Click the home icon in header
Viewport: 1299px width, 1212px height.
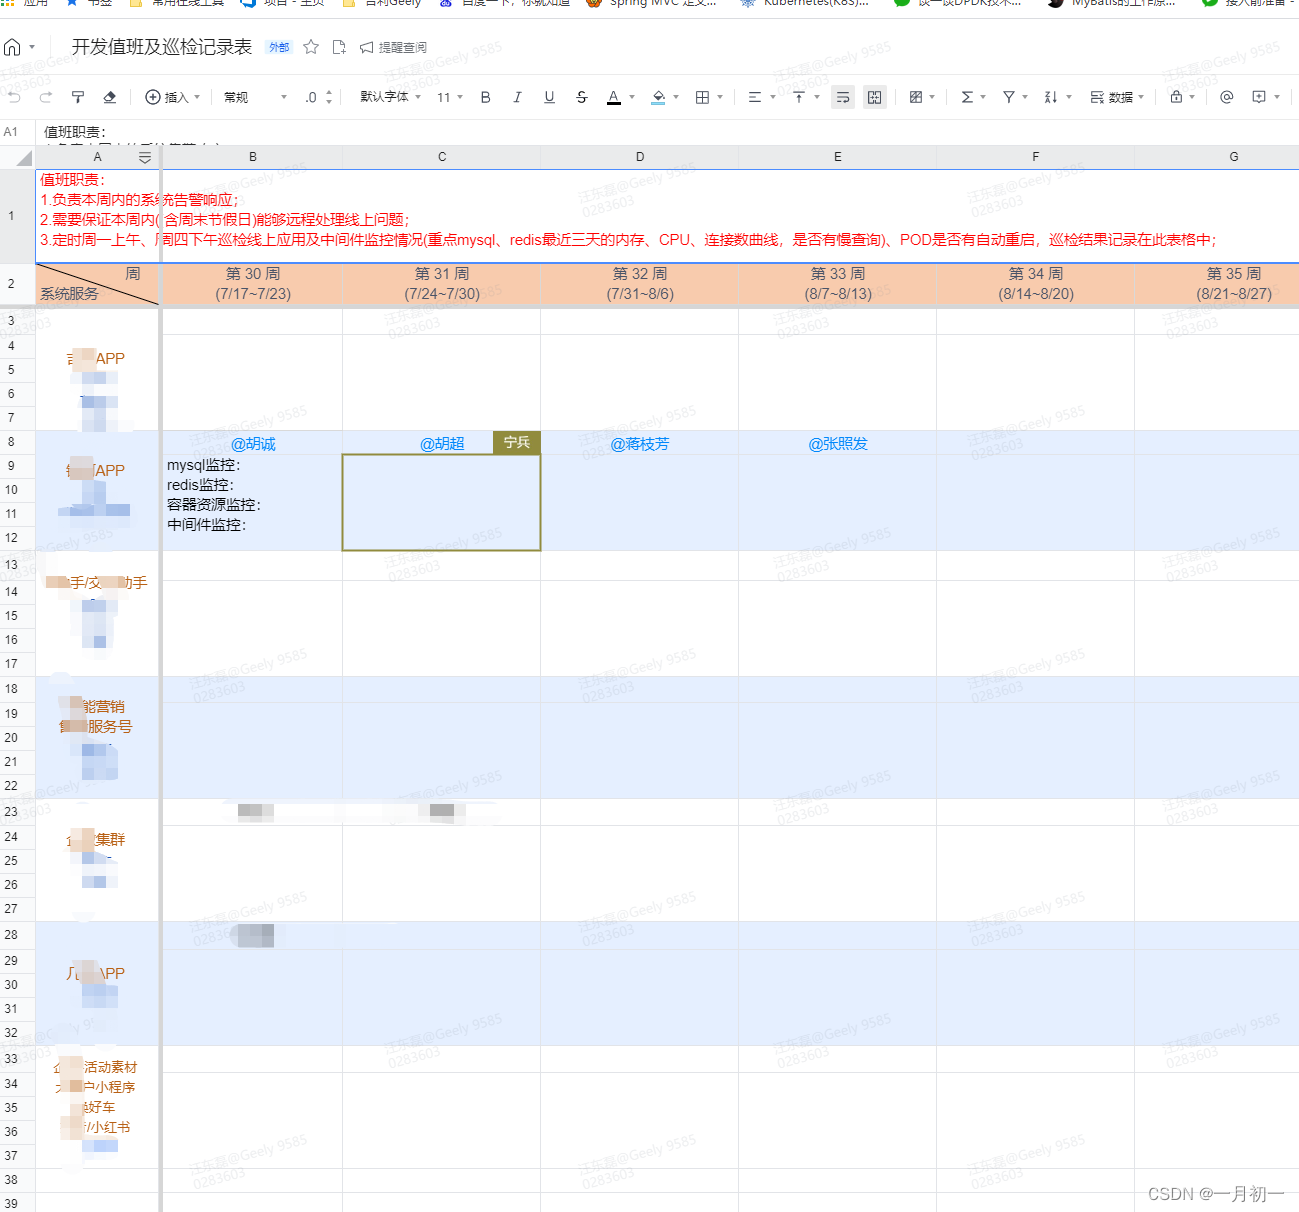[x=12, y=47]
